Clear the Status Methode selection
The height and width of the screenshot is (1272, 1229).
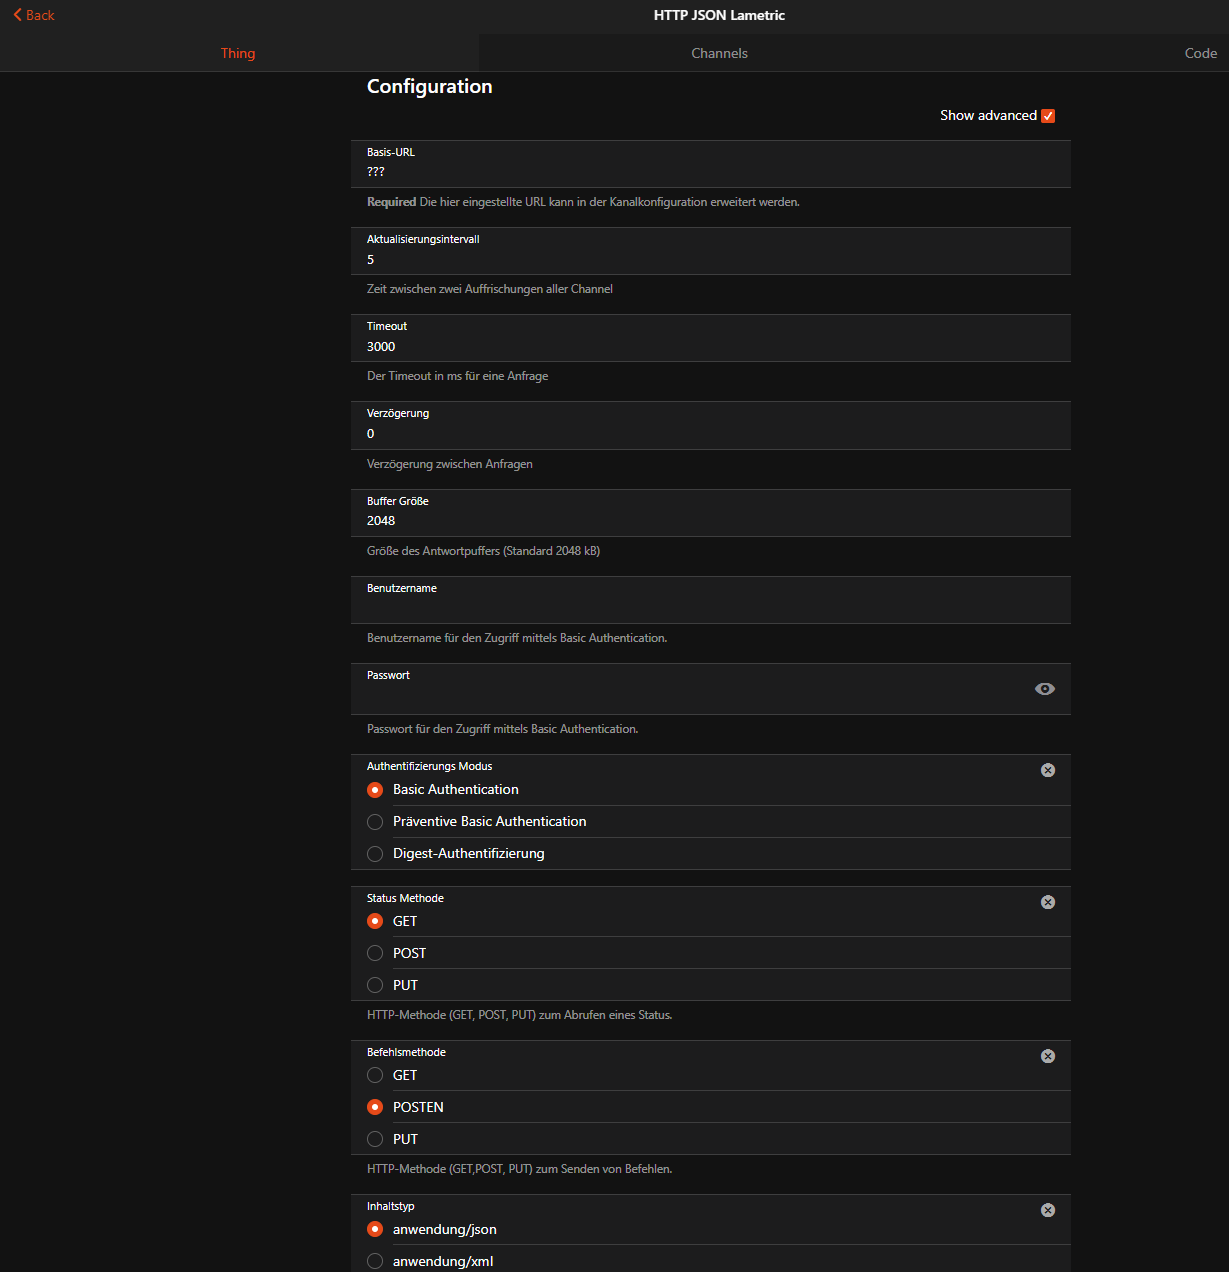point(1047,902)
